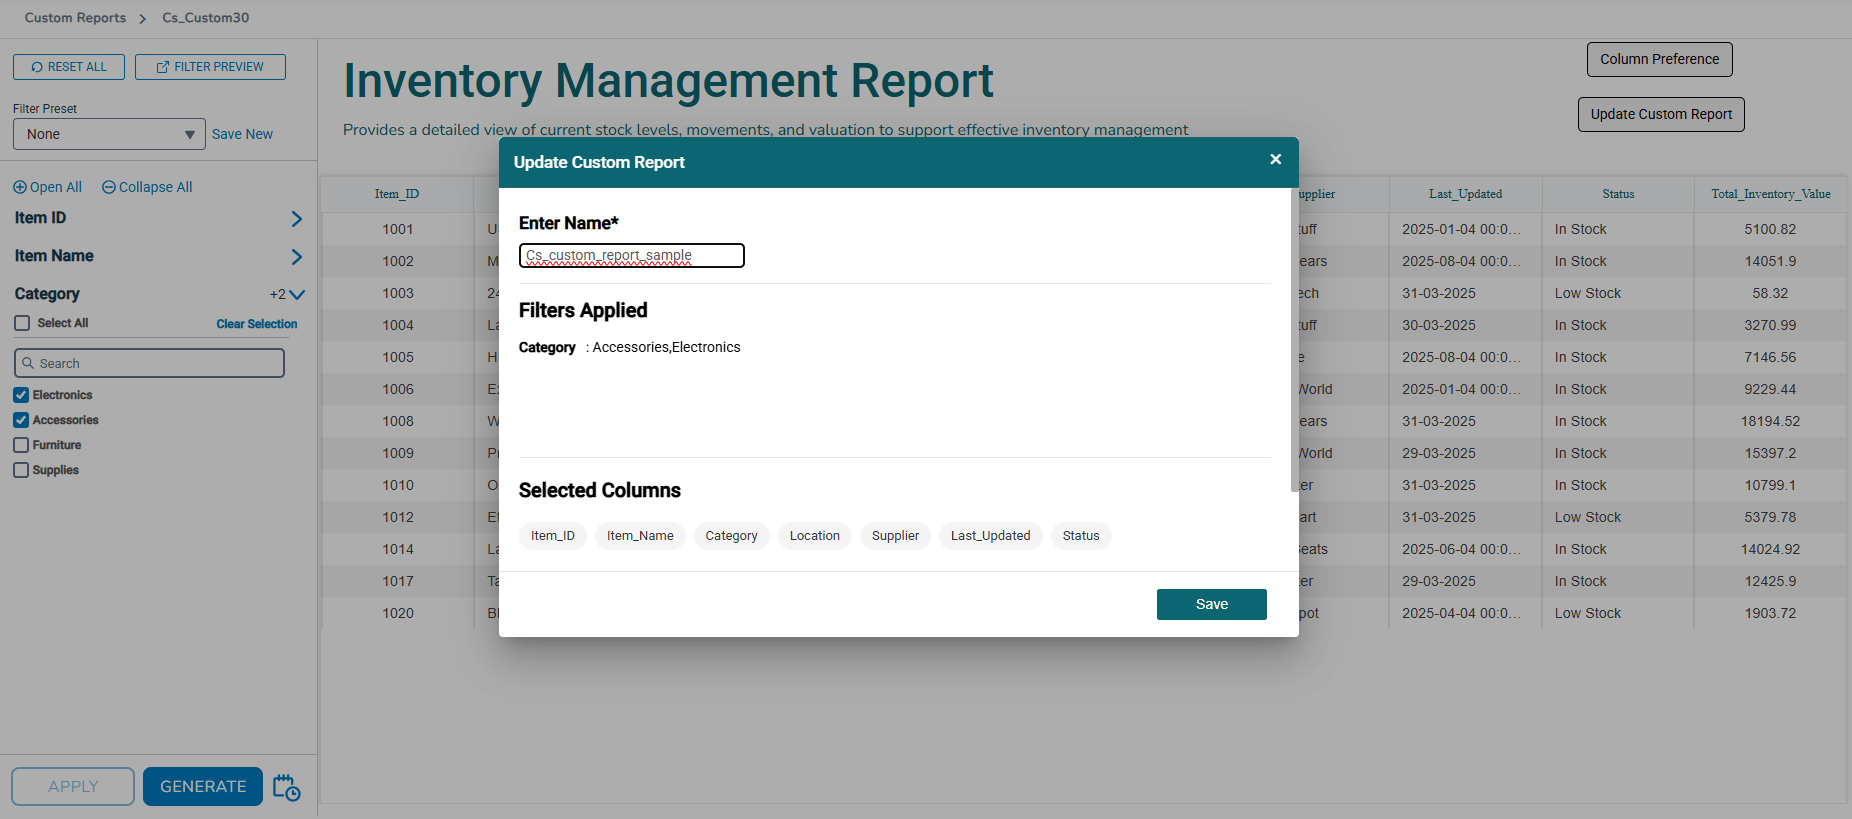1852x819 pixels.
Task: Click the magnifier icon in Category search
Action: (x=29, y=364)
